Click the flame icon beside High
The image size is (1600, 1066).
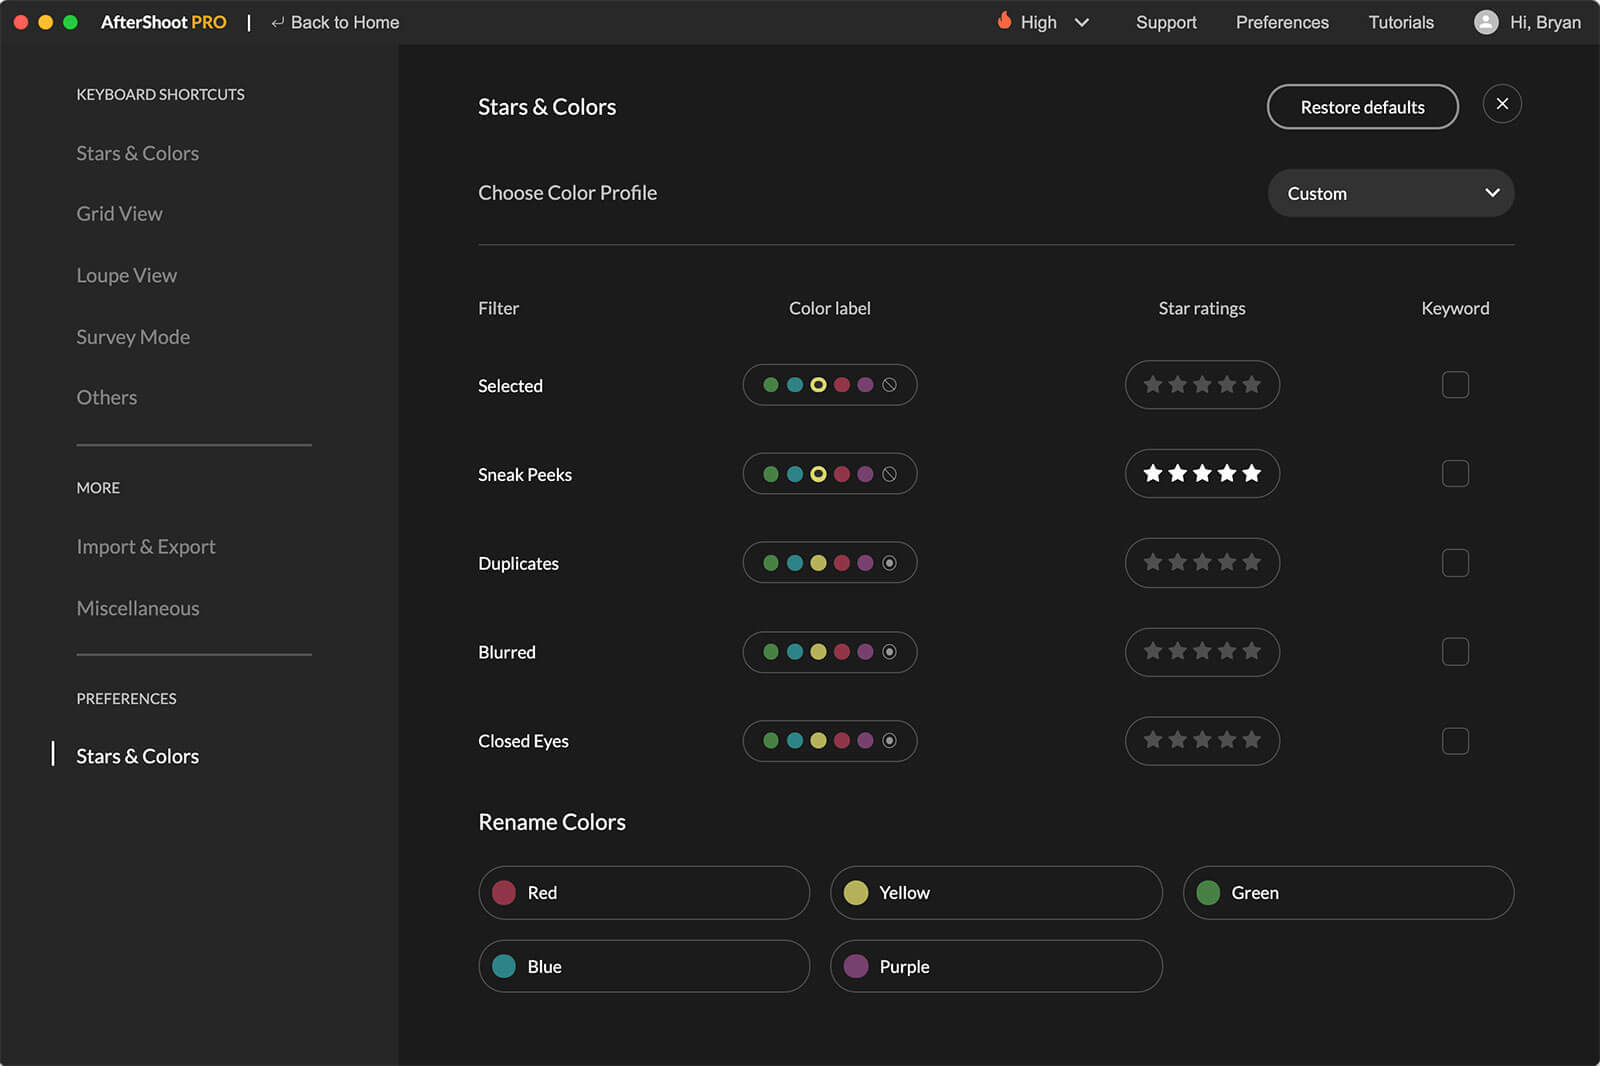[1004, 21]
